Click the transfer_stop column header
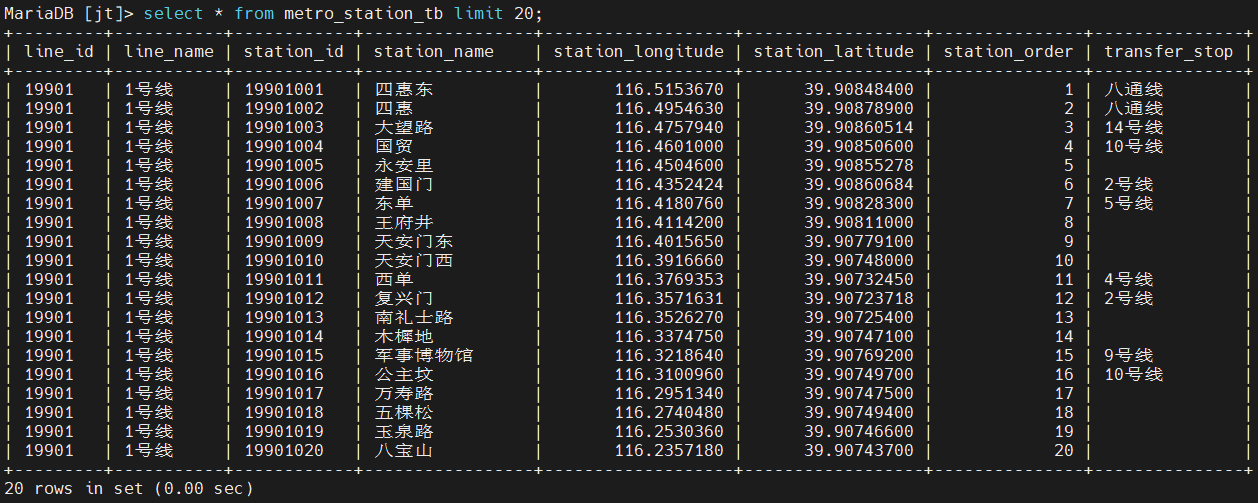Image resolution: width=1258 pixels, height=503 pixels. click(x=1168, y=51)
